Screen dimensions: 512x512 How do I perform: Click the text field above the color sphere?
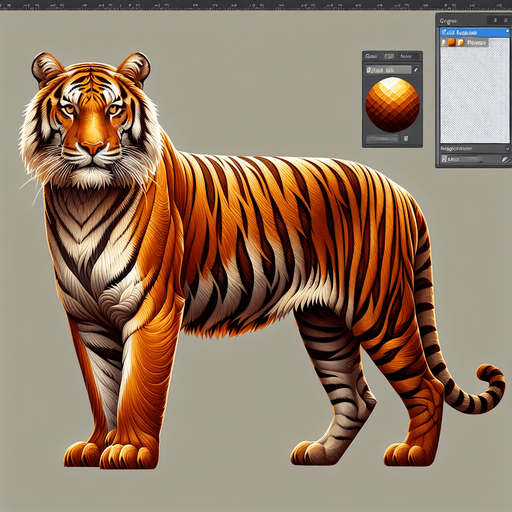389,70
